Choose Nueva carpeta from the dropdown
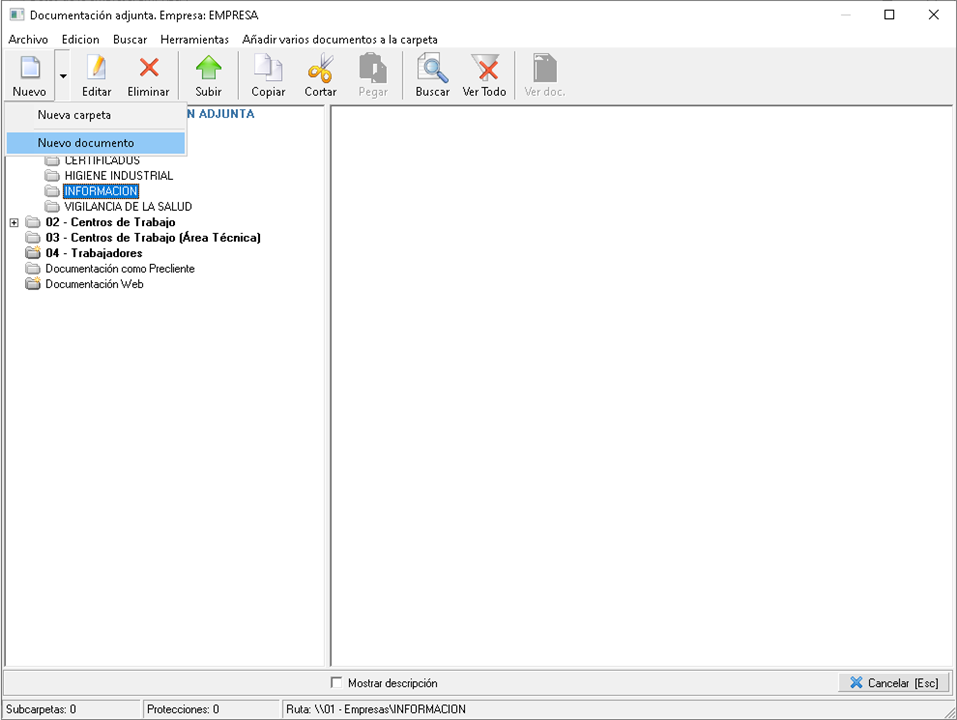 coord(74,115)
